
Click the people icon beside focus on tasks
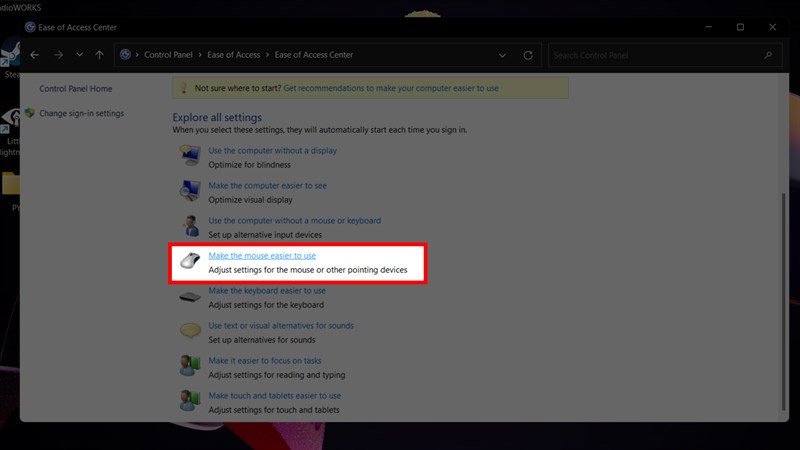point(190,367)
